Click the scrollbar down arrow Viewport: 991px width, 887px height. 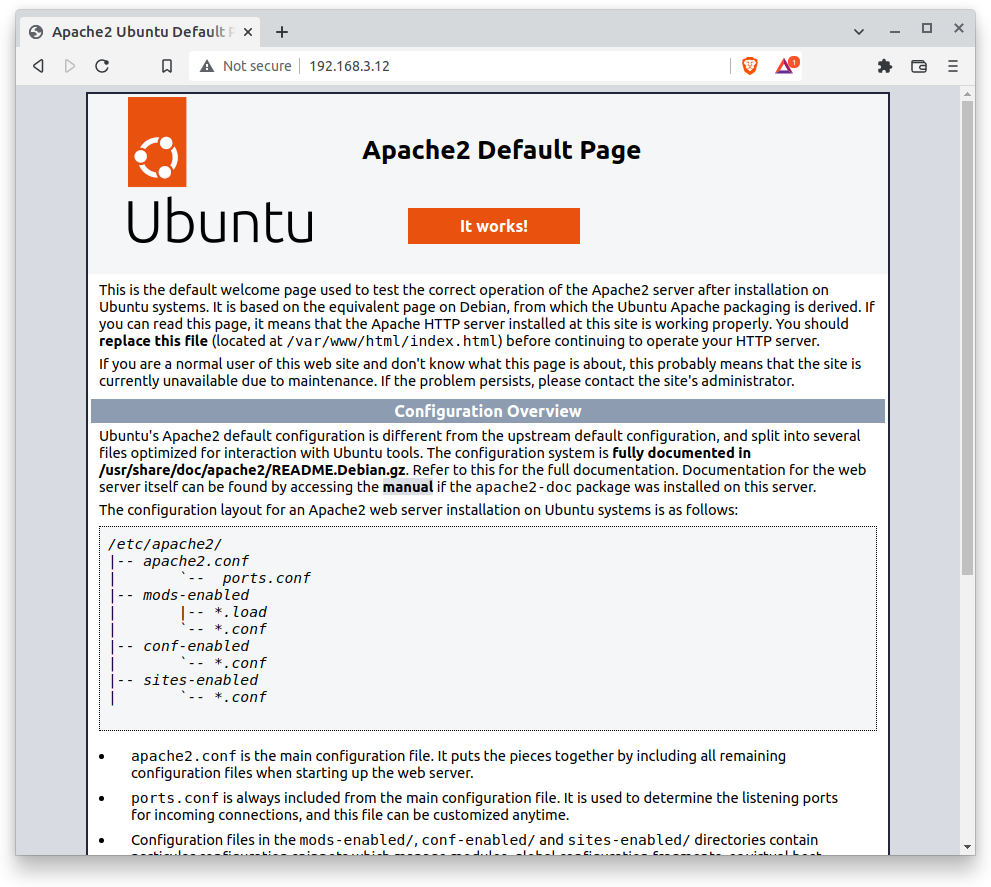[x=967, y=847]
